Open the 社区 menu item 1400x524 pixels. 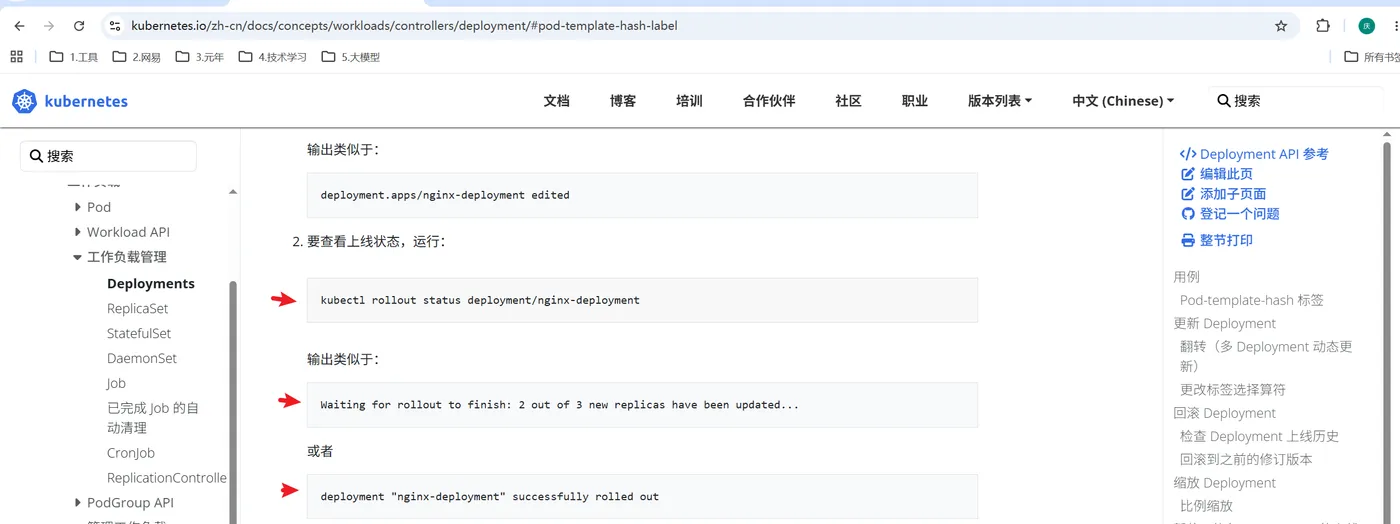click(x=849, y=101)
